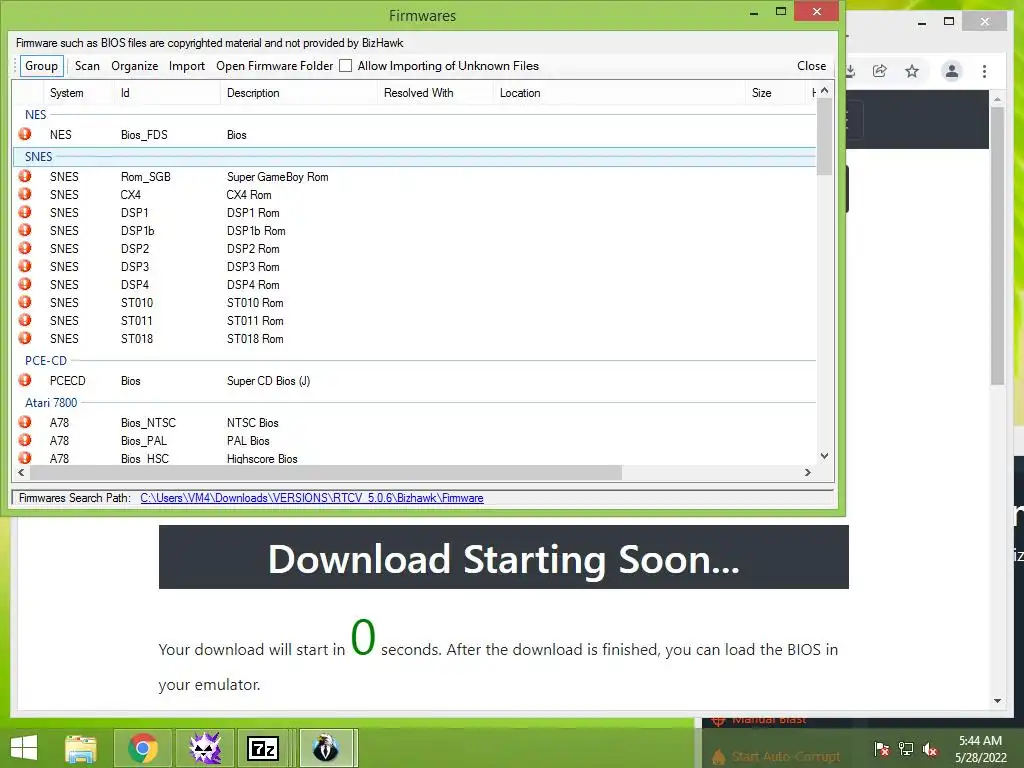Sort by the Id column header
Image resolution: width=1024 pixels, height=768 pixels.
tap(167, 93)
